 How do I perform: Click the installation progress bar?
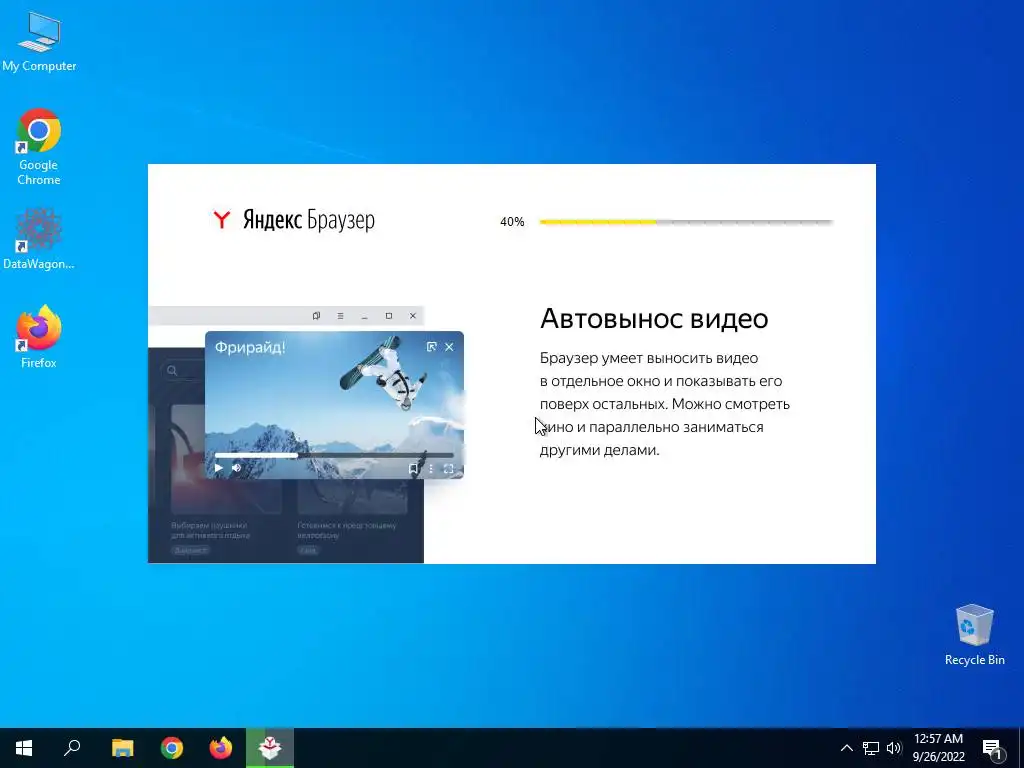point(686,222)
